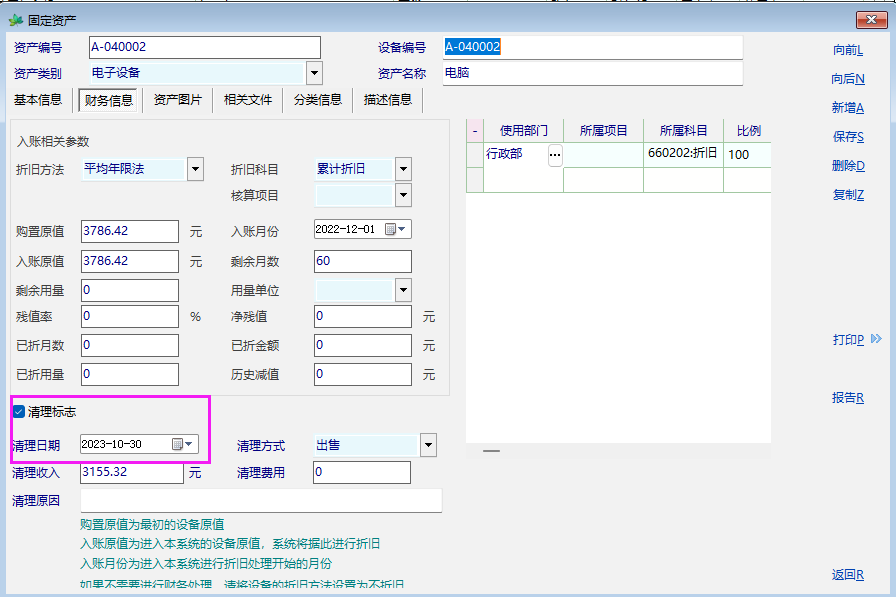Screen dimensions: 896x597
Task: Click the 返回 button
Action: click(x=848, y=575)
